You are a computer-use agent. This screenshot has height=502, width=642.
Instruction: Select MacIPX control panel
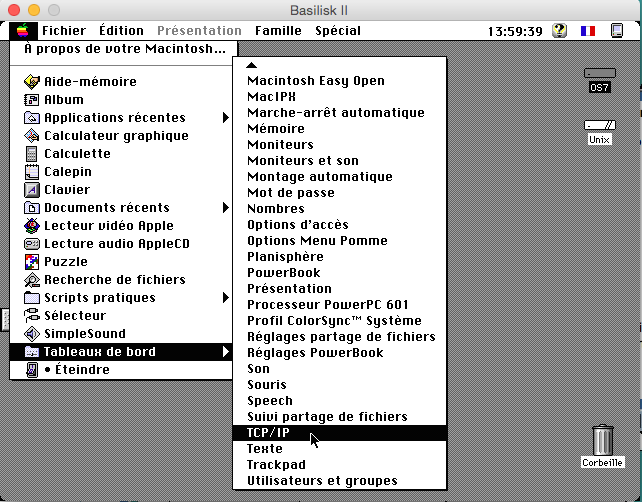click(x=339, y=97)
